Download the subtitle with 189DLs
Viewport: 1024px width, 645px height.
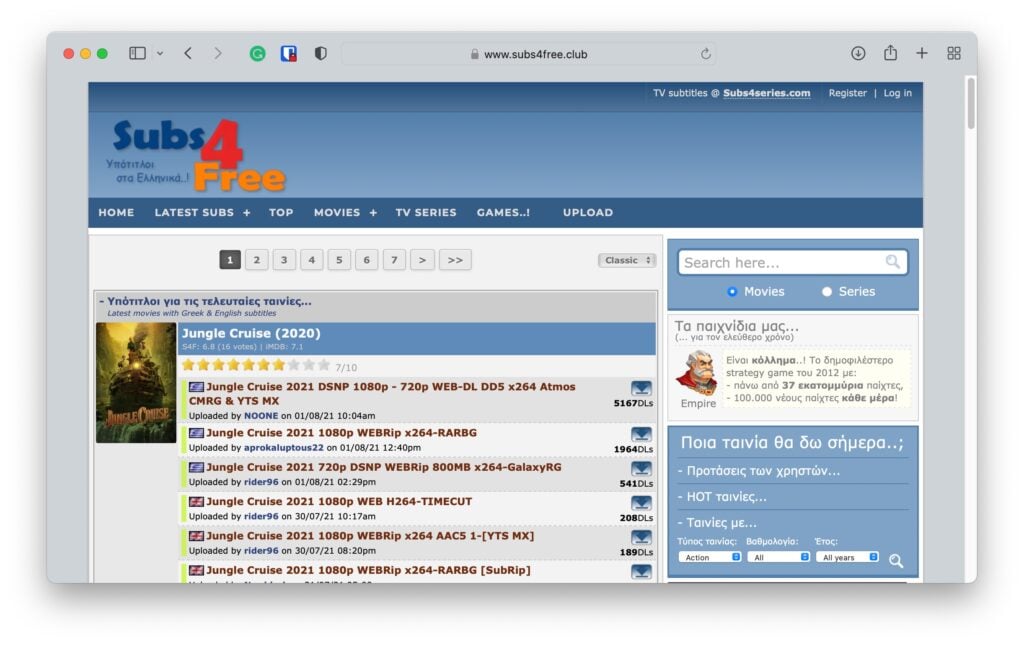(641, 537)
